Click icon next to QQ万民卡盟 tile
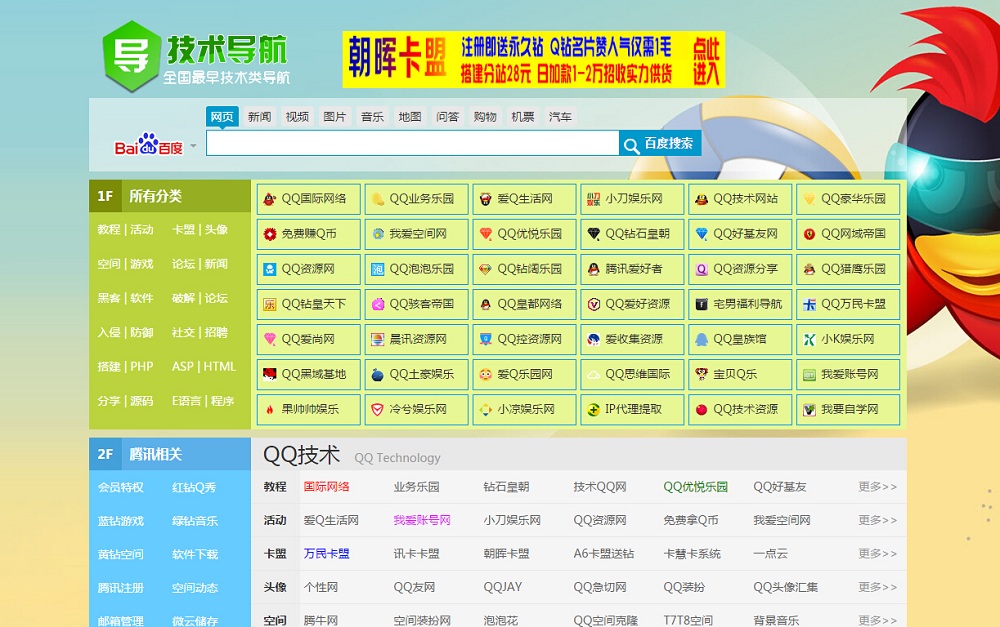 pyautogui.click(x=809, y=304)
